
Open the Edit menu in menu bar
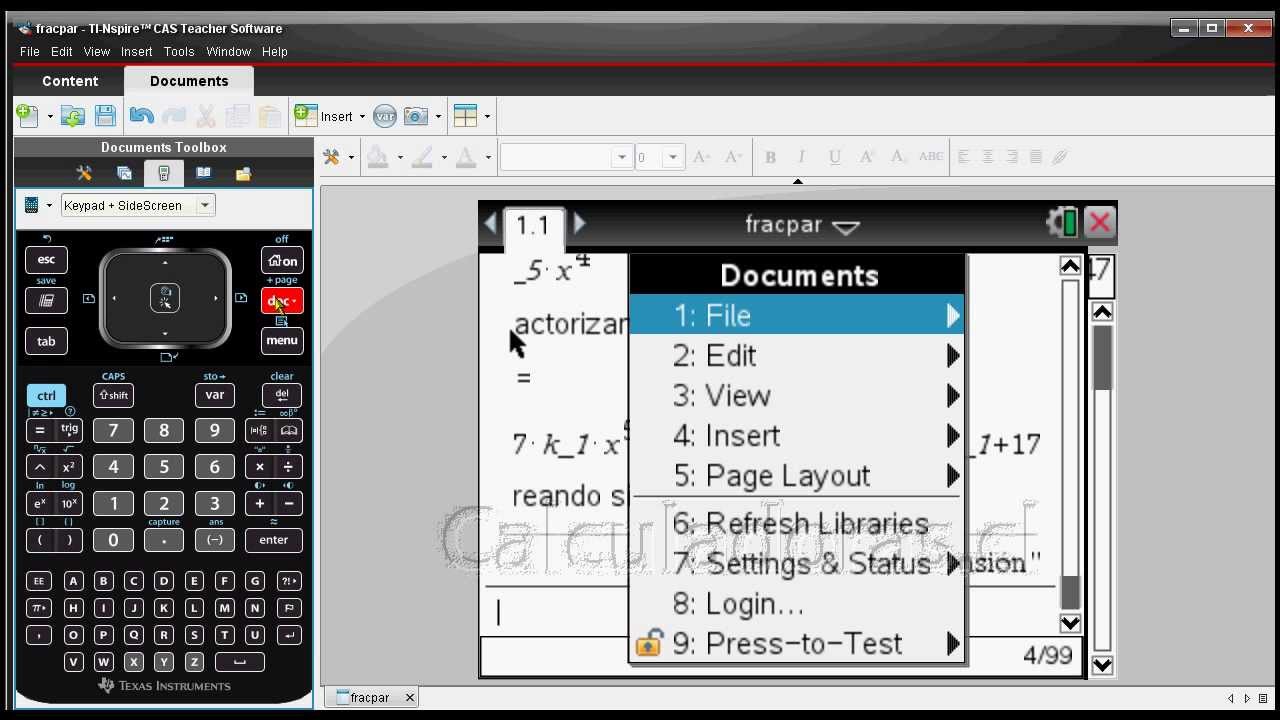62,51
